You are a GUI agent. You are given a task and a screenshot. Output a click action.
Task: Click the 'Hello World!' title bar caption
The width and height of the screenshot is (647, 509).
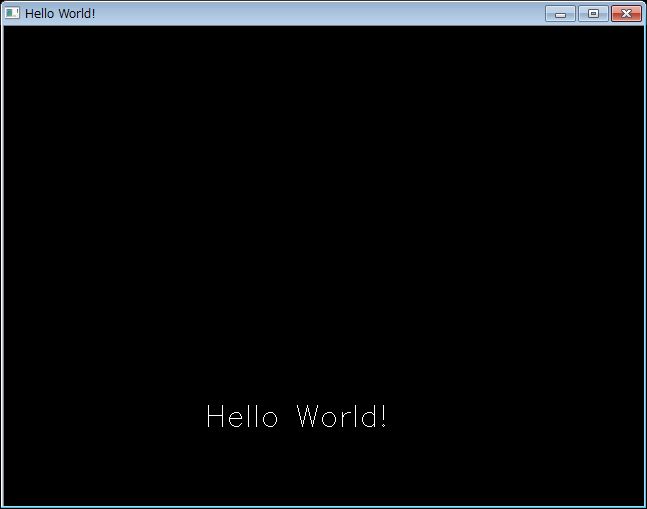pyautogui.click(x=60, y=14)
